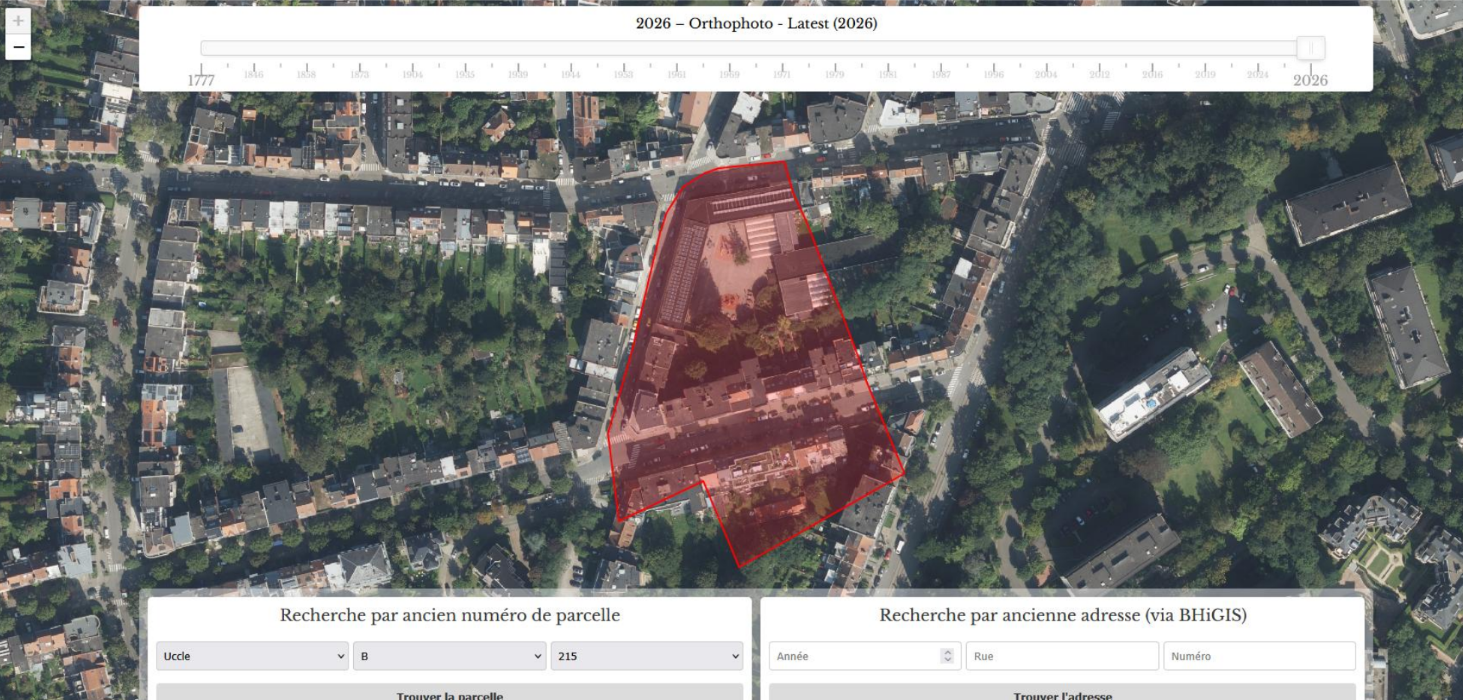Click the Numéro input field
Screen dimensions: 1463x700
tap(1260, 656)
